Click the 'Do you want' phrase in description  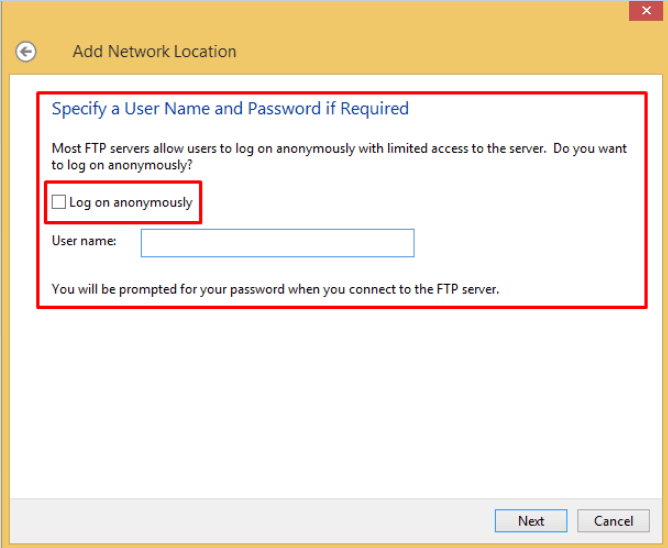590,148
